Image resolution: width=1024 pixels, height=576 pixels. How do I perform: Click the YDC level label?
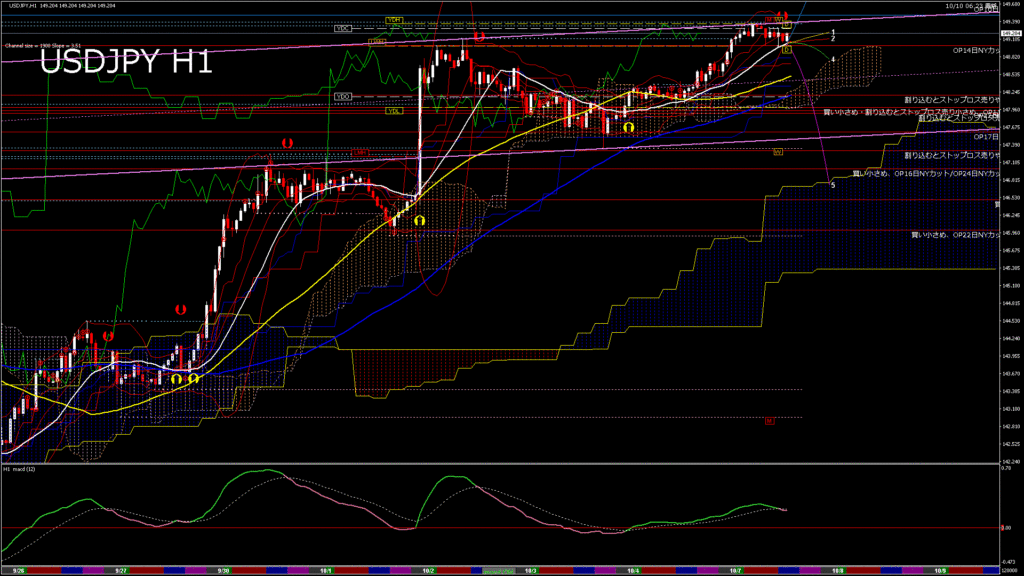pyautogui.click(x=343, y=29)
